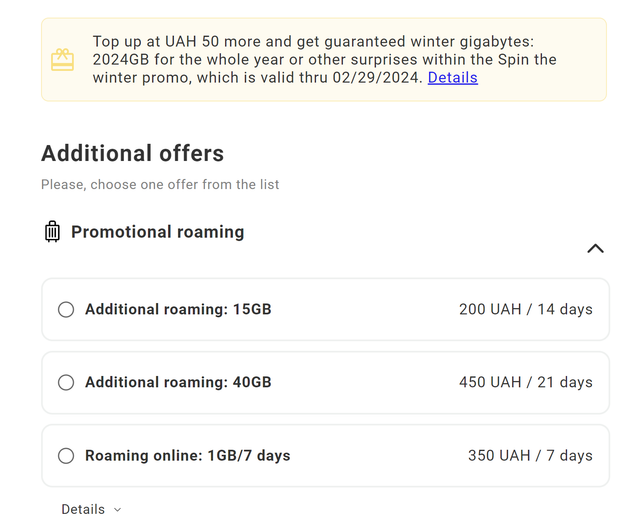Click the 450 UAH / 21 days price

tap(526, 382)
